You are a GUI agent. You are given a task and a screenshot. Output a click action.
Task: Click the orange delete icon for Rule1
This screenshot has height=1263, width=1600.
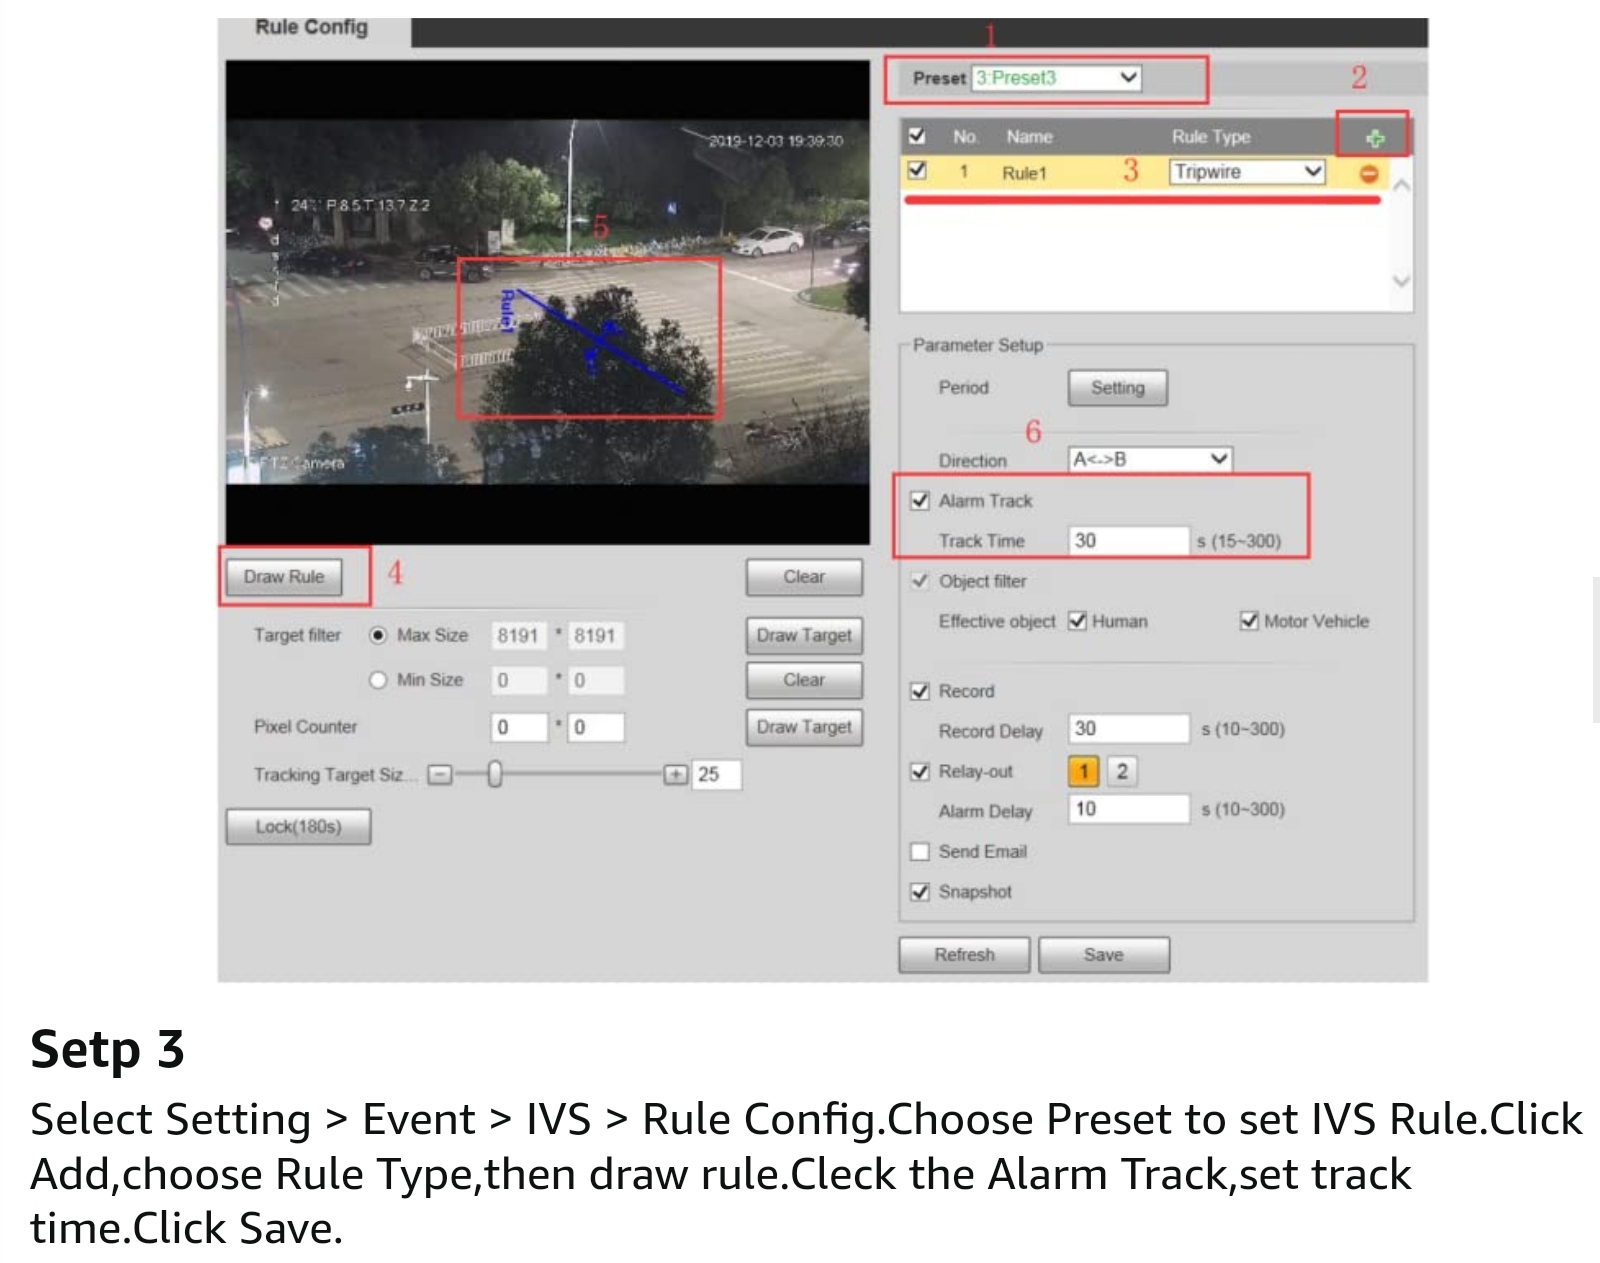click(x=1369, y=173)
